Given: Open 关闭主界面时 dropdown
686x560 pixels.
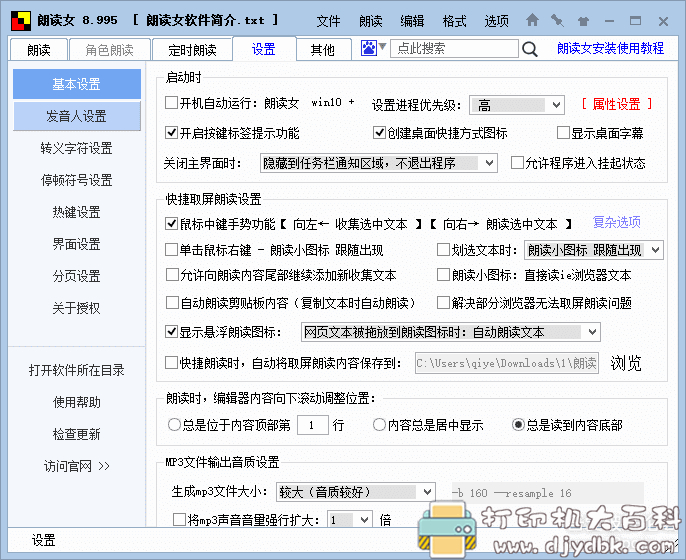Looking at the screenshot, I should [378, 163].
